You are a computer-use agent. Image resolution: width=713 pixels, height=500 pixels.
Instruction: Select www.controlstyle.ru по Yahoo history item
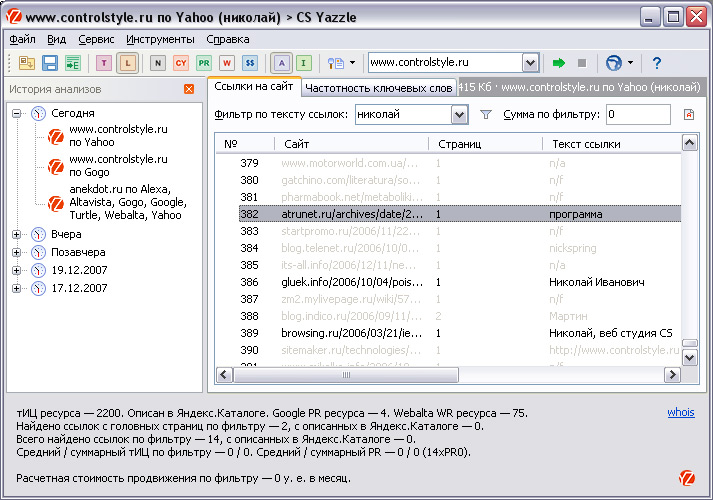[118, 135]
